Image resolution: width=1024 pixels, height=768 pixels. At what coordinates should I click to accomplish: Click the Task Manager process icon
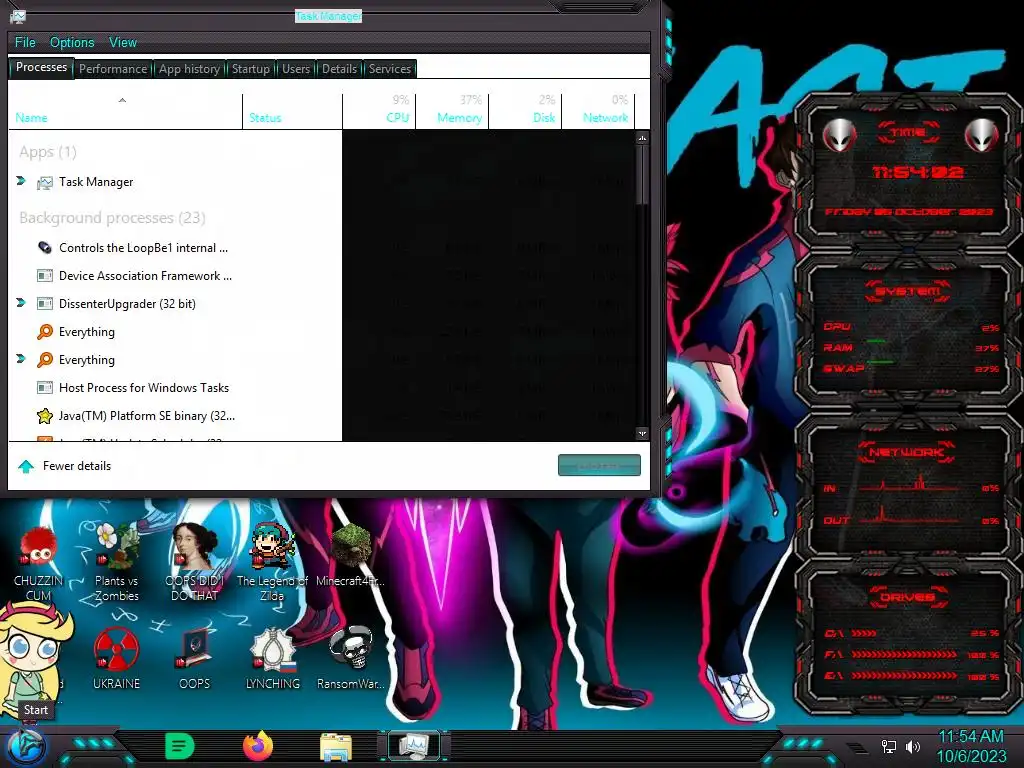[x=44, y=183]
